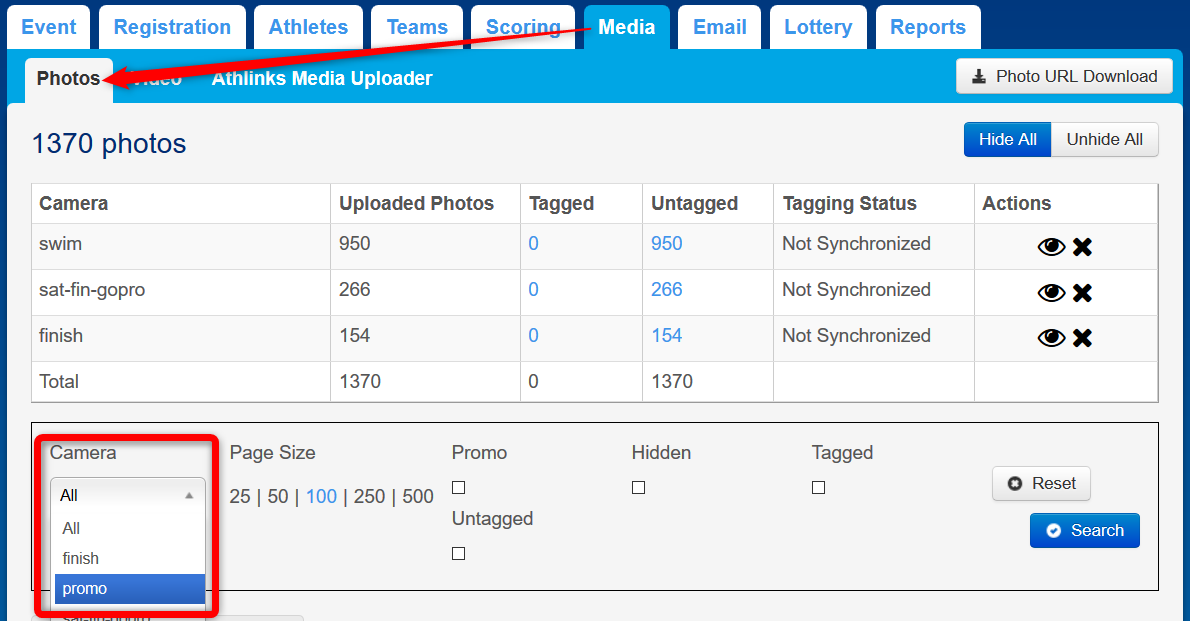Delete the swim camera with X icon
Image resolution: width=1190 pixels, height=621 pixels.
click(1082, 247)
